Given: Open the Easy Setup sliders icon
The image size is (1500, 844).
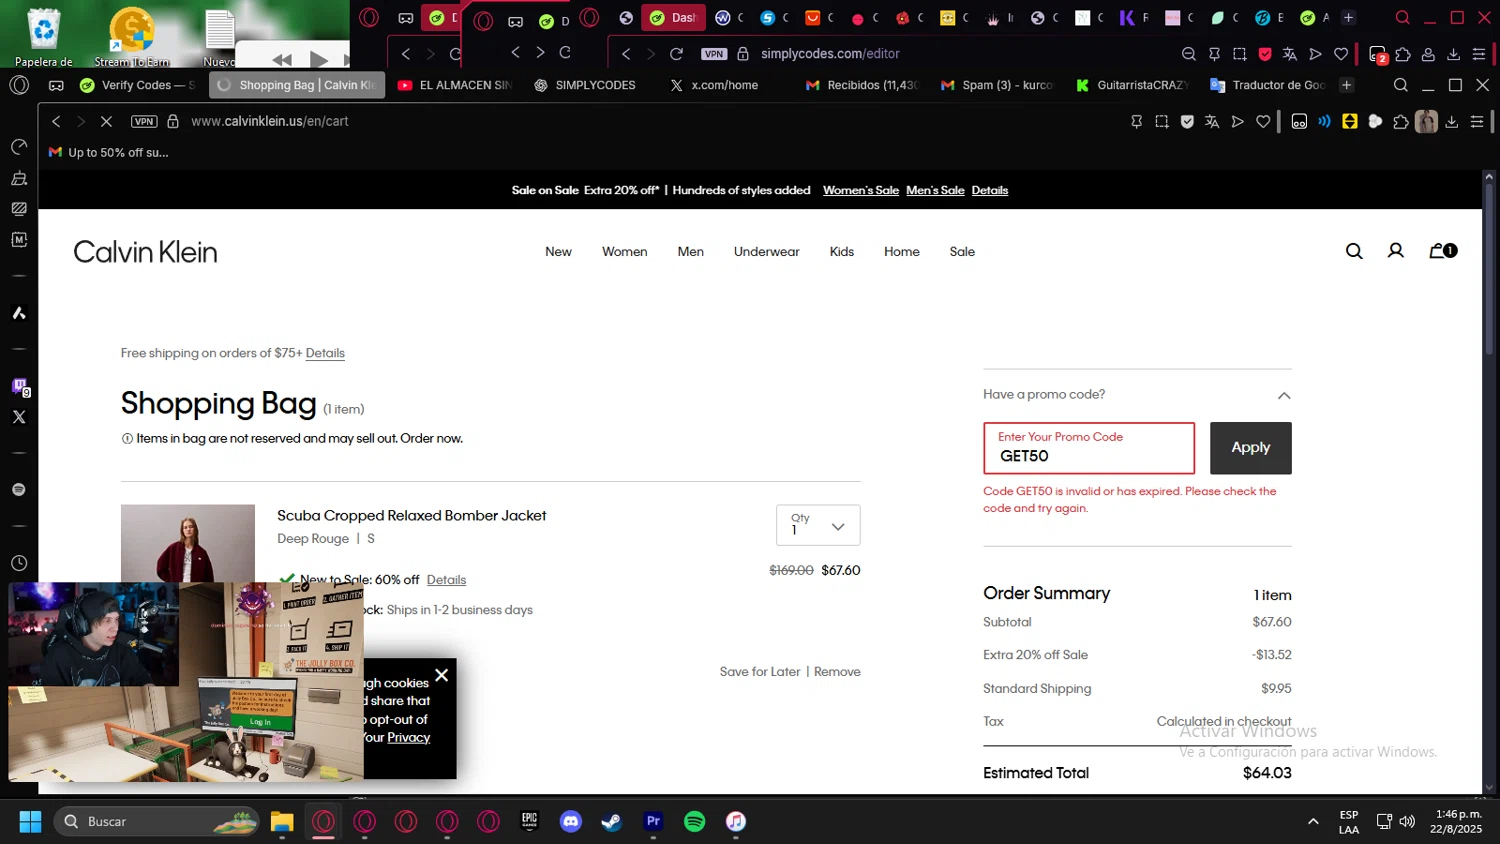Looking at the screenshot, I should 1477,121.
